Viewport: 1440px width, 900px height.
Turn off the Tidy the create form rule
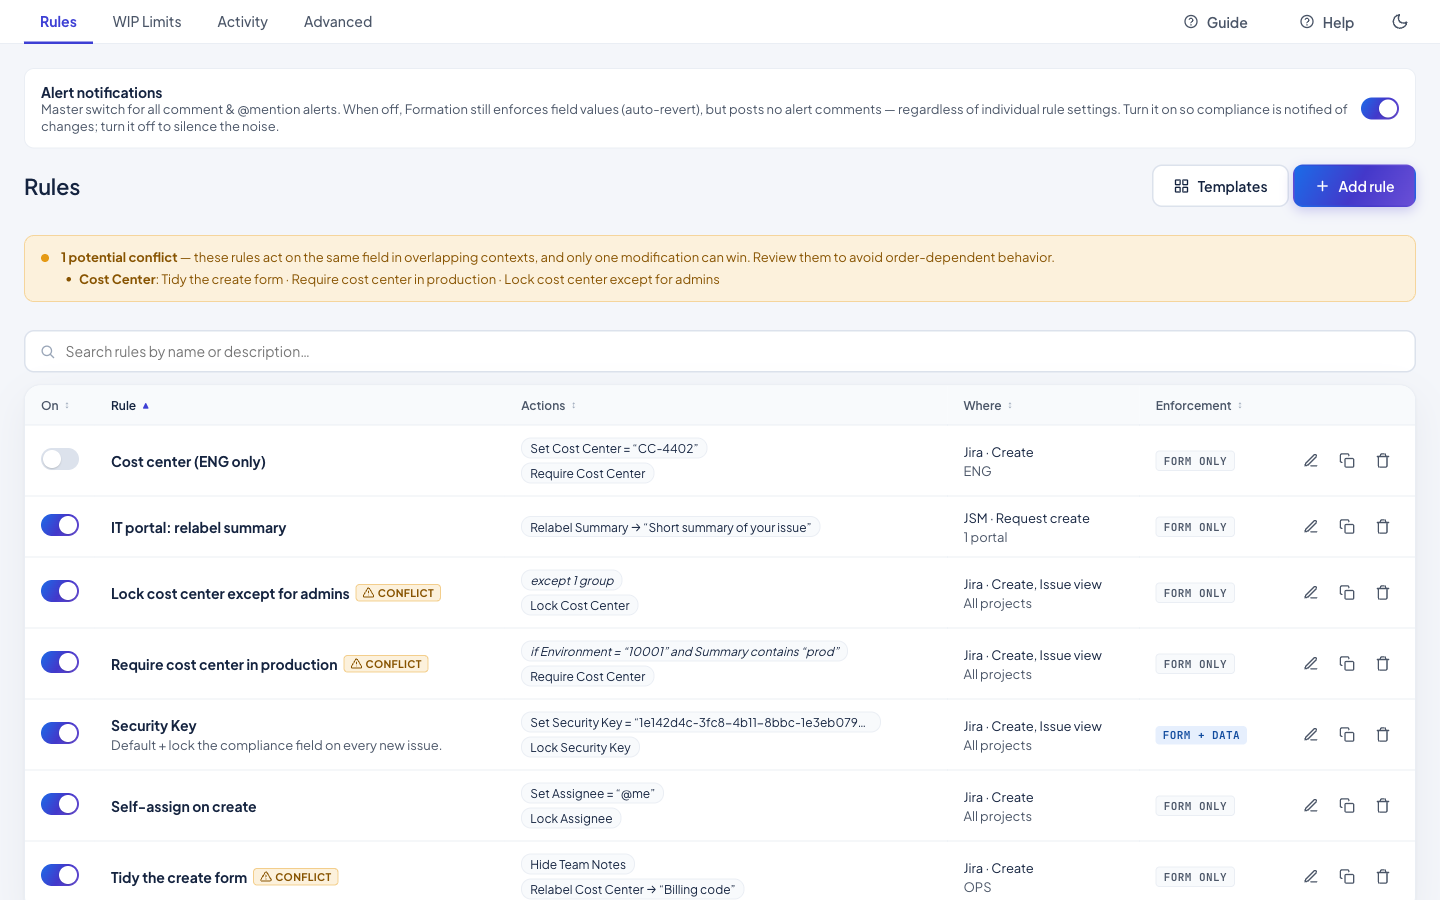click(x=60, y=875)
